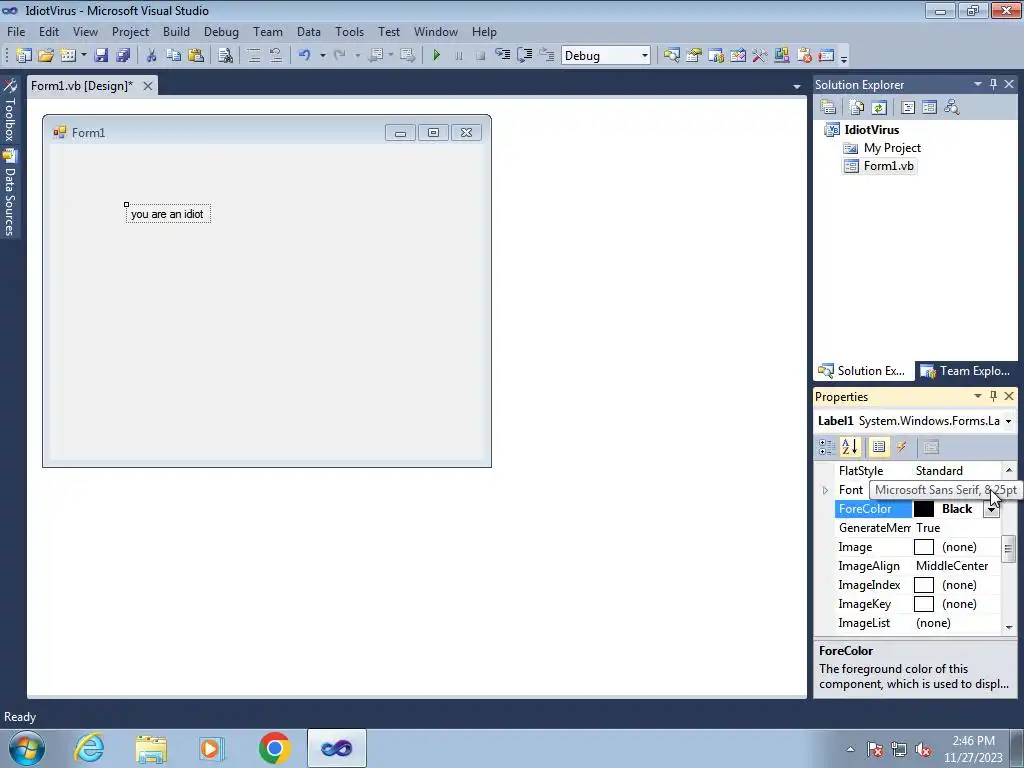Screen dimensions: 1024x768
Task: Select Form1.vb in Solution Explorer
Action: point(889,167)
